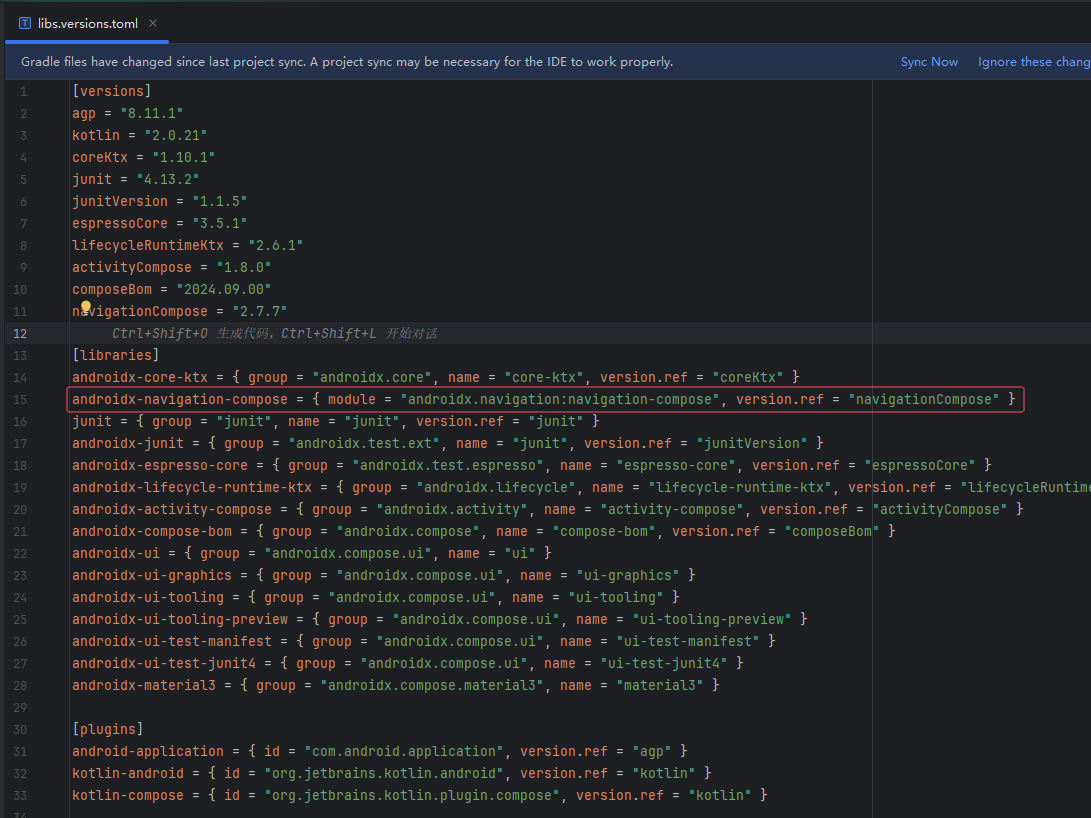Click the espressoCore = "3.5.1" line
1091x818 pixels.
[159, 223]
